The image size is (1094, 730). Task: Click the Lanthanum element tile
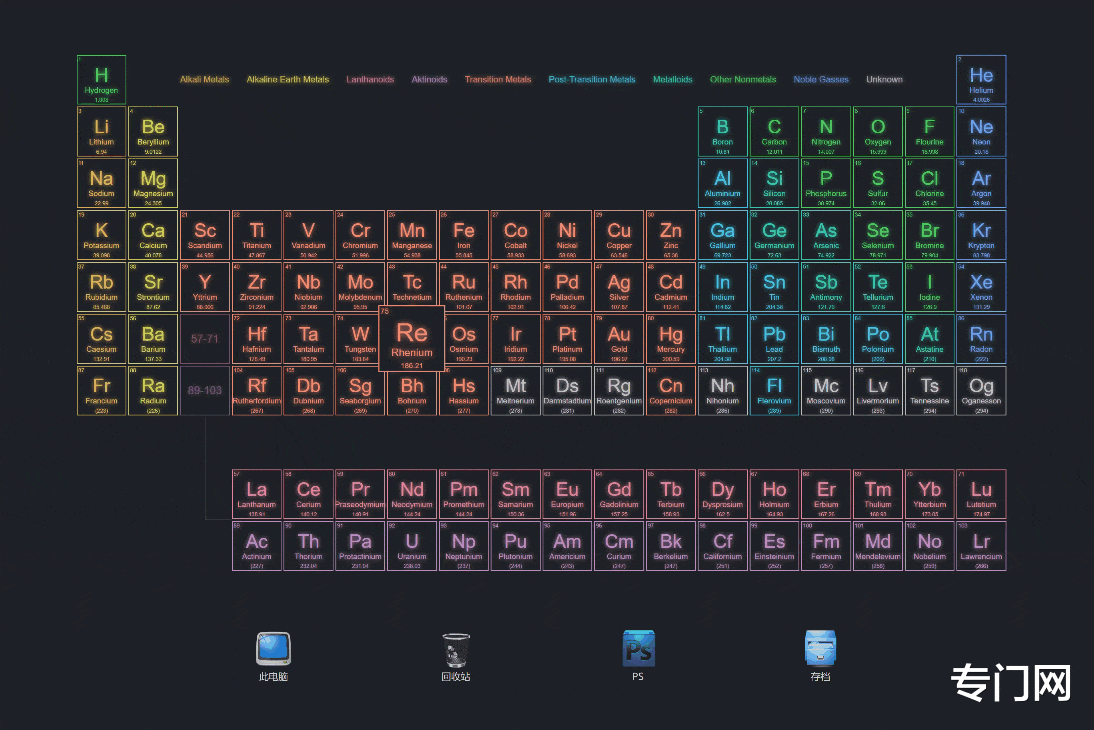pos(257,494)
